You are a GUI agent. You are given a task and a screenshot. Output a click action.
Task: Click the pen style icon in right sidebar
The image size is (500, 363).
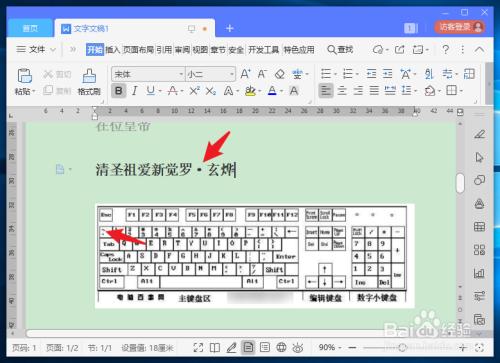pos(479,134)
